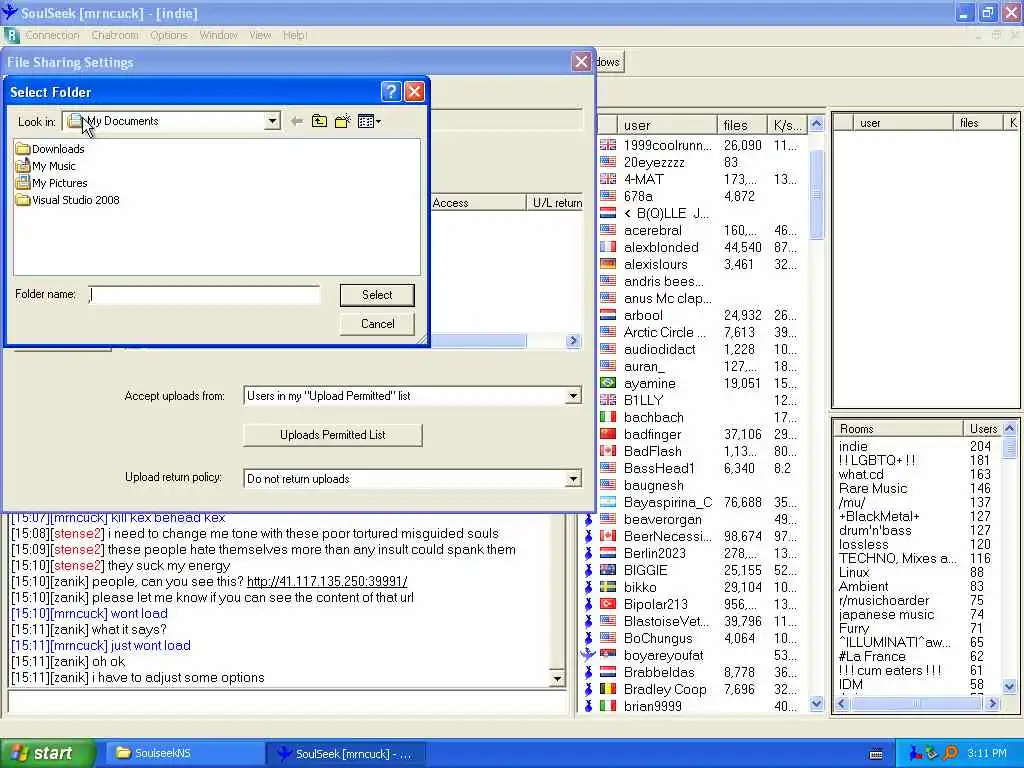Click the SoulSeek app icon in title bar
Screen dimensions: 1024x768
(10, 12)
